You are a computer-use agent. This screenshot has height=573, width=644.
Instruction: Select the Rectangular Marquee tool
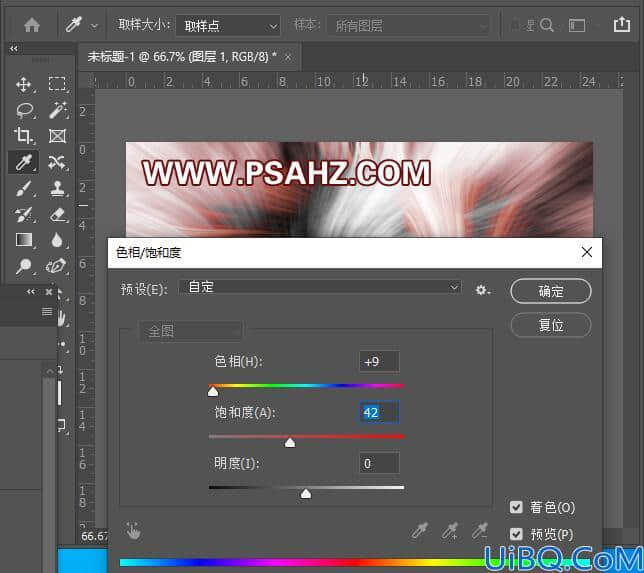58,84
